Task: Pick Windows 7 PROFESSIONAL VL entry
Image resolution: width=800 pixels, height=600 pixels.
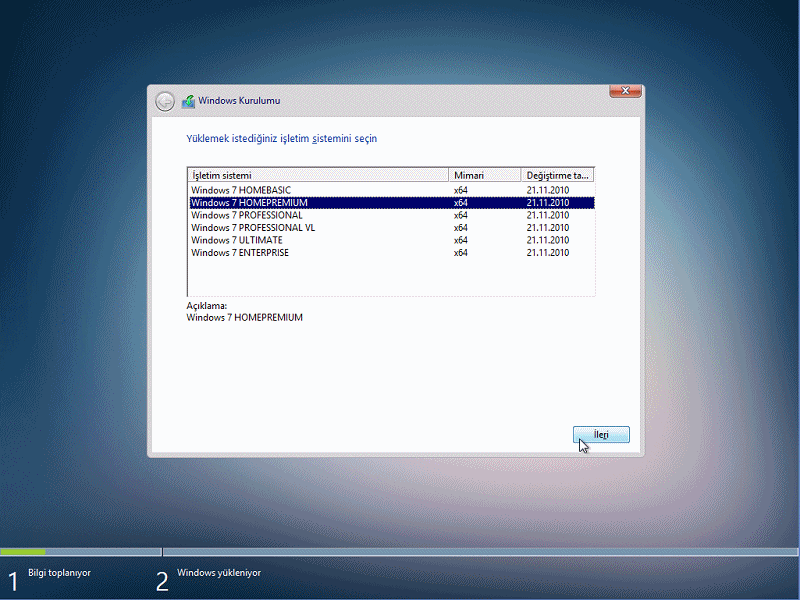Action: pyautogui.click(x=392, y=228)
